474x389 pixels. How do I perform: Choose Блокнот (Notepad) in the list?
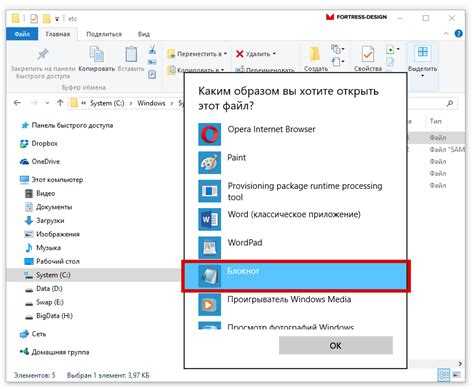click(x=296, y=276)
